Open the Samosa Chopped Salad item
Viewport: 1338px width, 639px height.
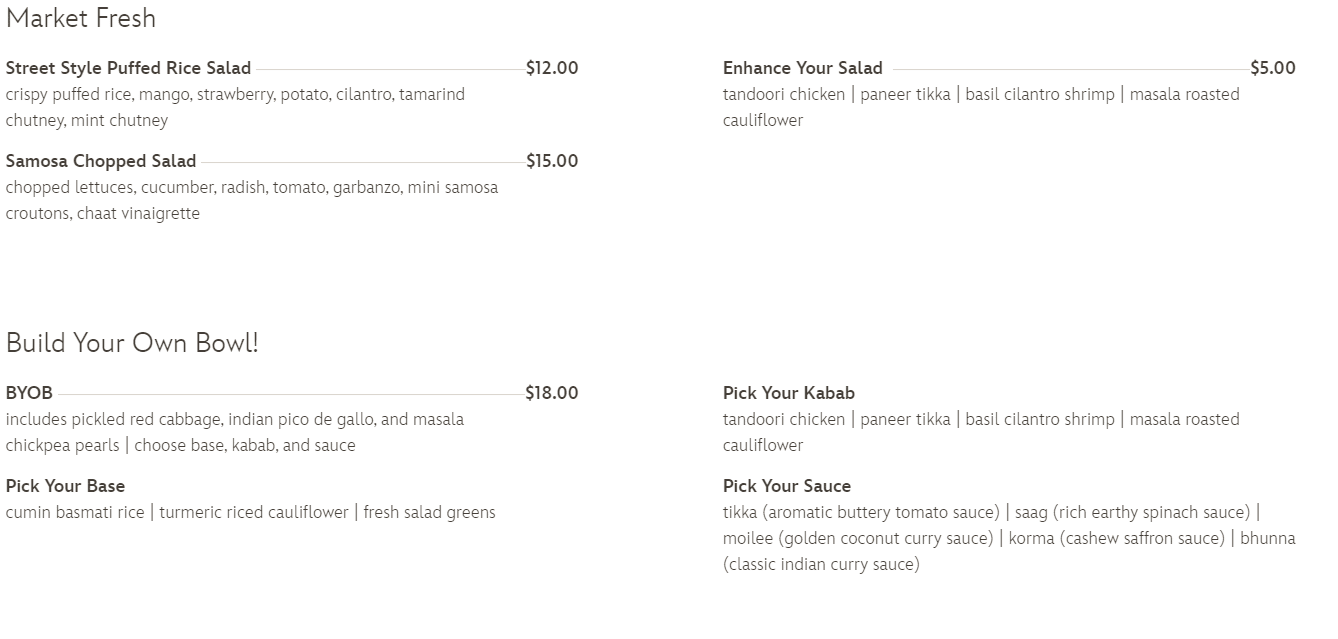pyautogui.click(x=101, y=161)
